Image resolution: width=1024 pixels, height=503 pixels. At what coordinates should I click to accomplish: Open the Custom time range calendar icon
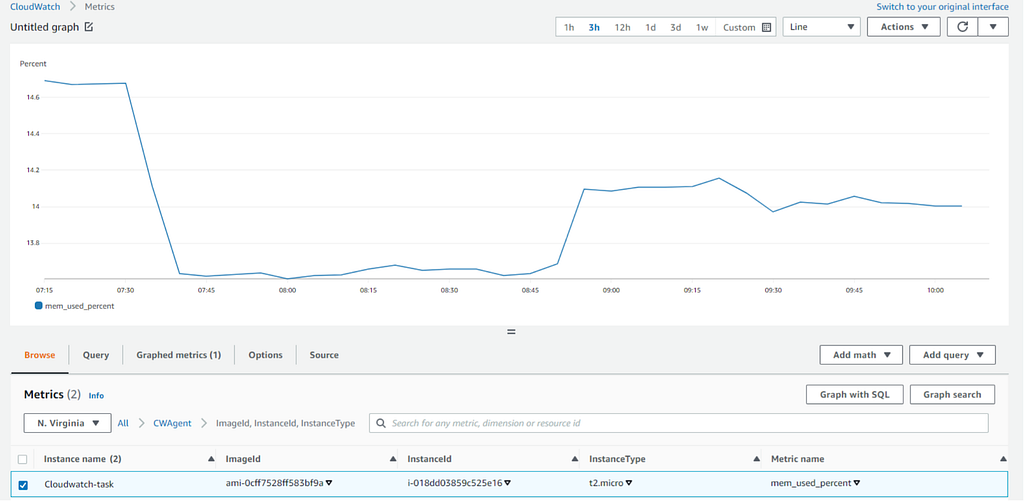(x=767, y=27)
